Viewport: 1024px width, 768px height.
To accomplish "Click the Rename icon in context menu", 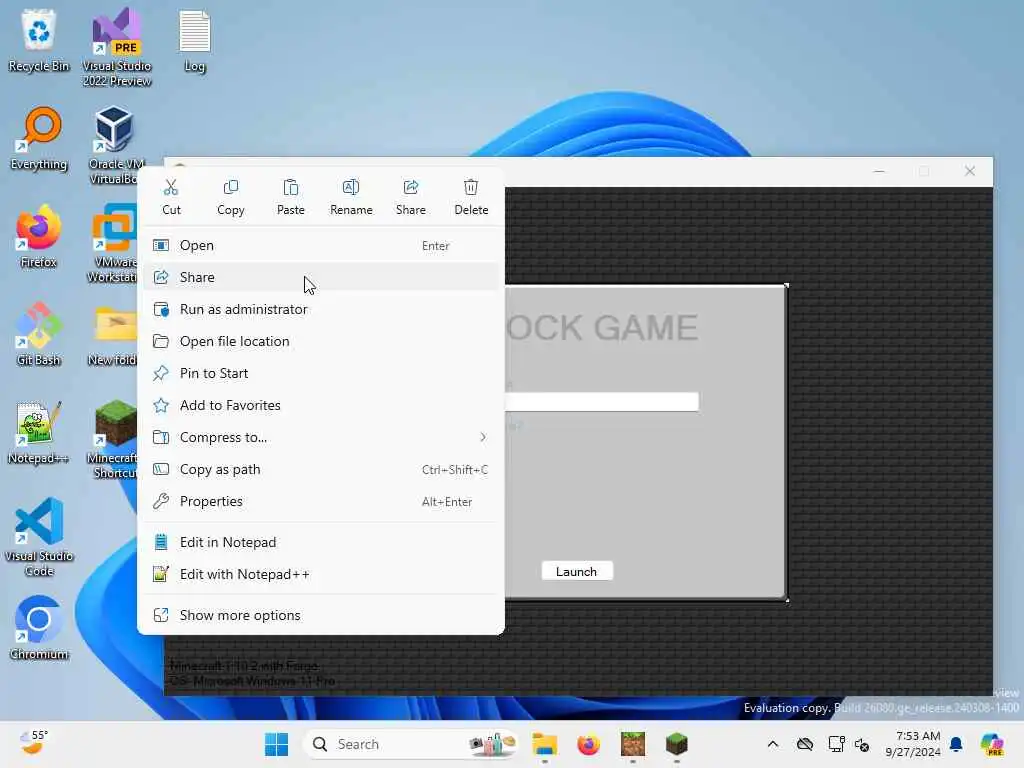I will pyautogui.click(x=351, y=188).
